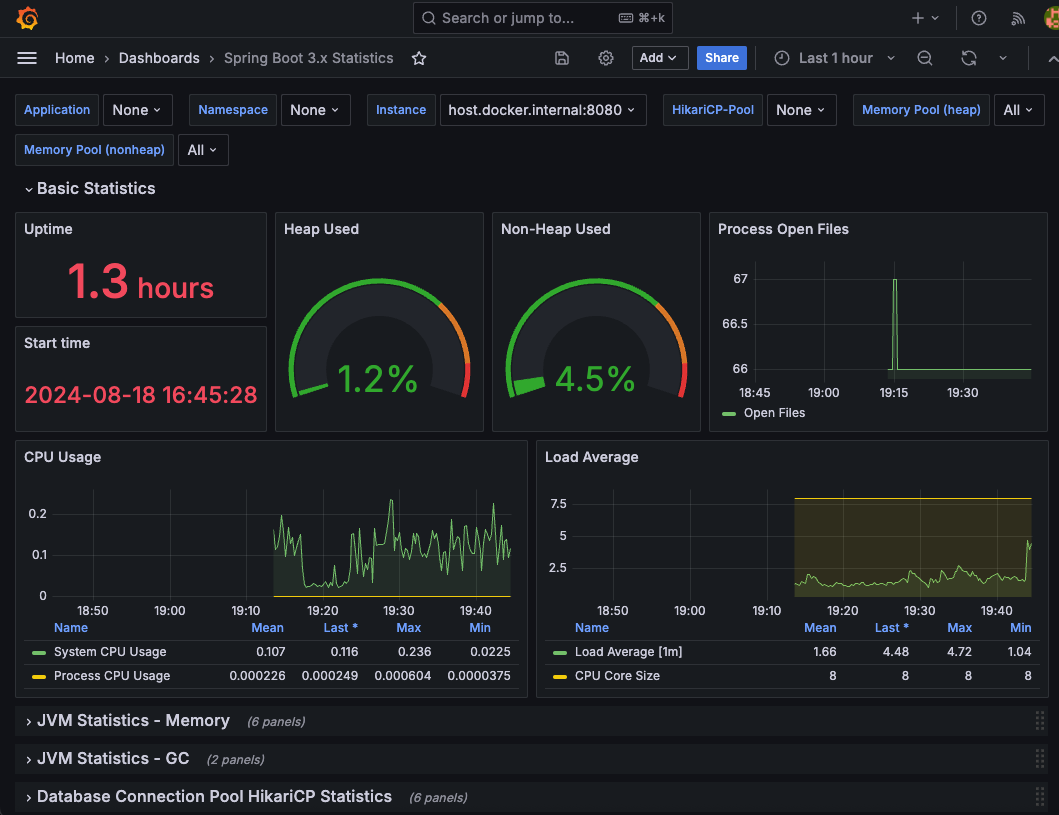
Task: Click the plus new item icon
Action: [917, 18]
